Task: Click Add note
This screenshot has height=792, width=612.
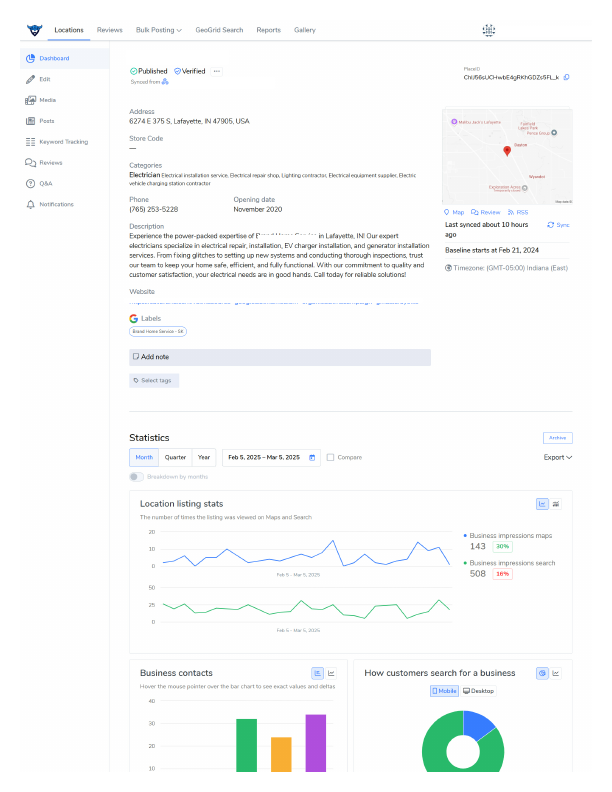Action: [280, 357]
